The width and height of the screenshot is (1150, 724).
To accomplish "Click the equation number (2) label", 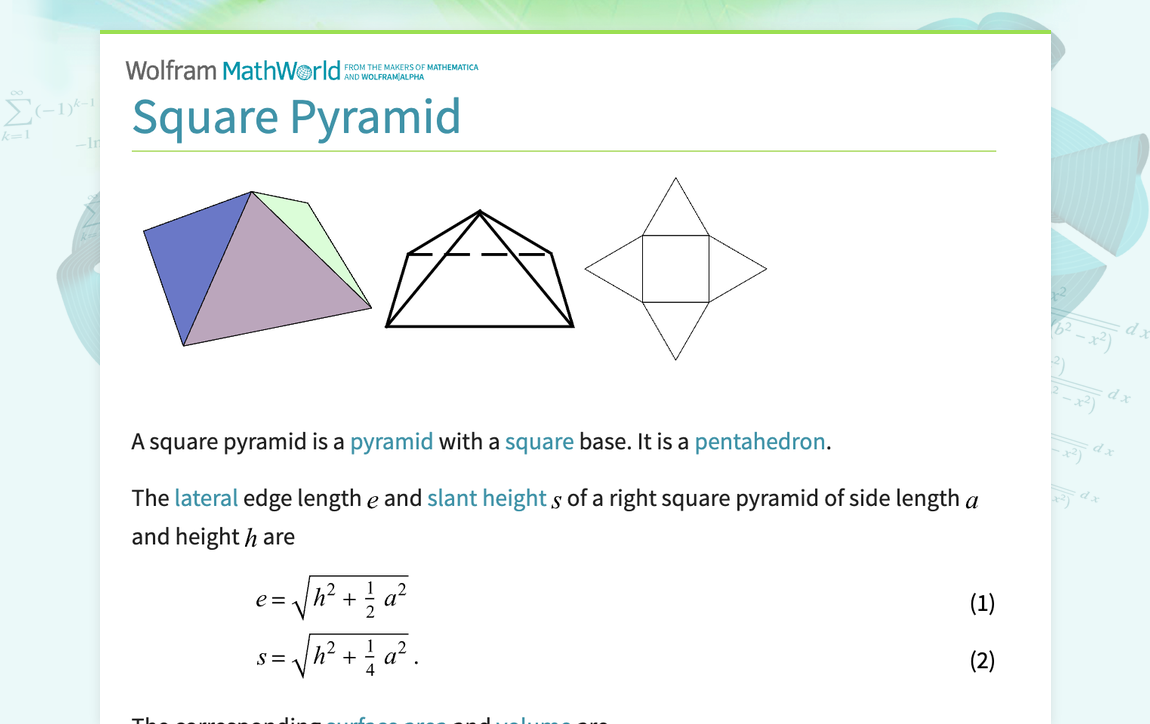I will tap(982, 659).
